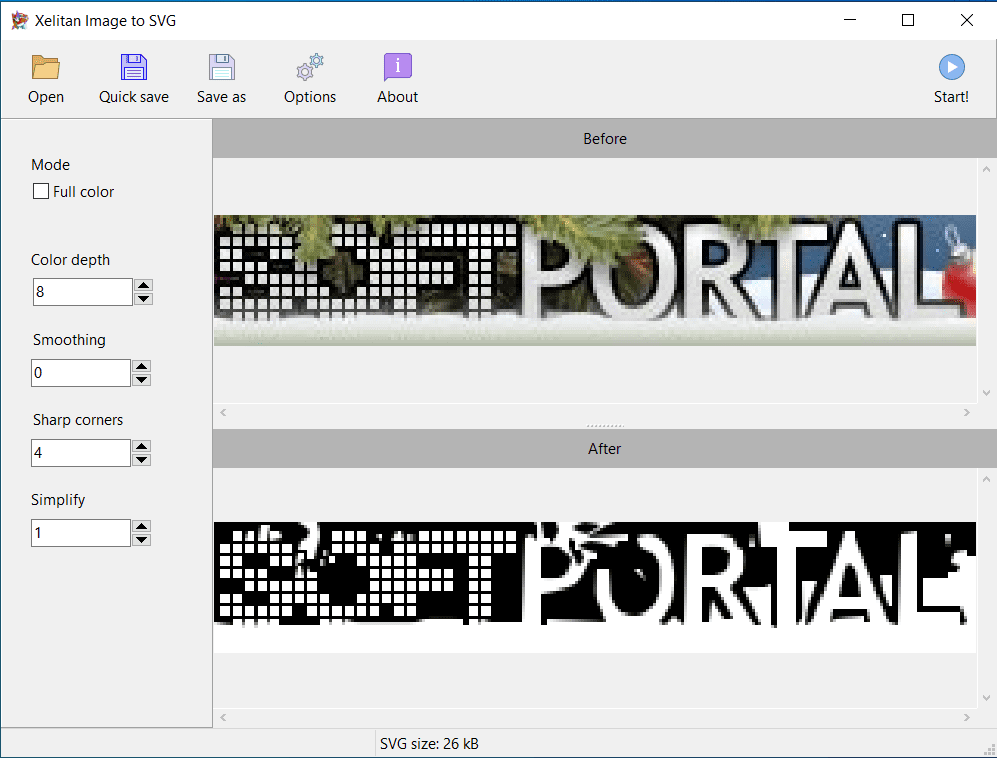Decrease Smoothing with down arrow

click(142, 380)
